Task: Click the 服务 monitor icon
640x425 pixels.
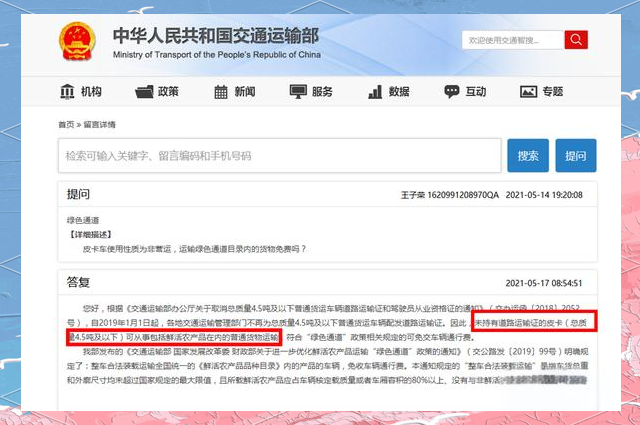Action: 298,91
